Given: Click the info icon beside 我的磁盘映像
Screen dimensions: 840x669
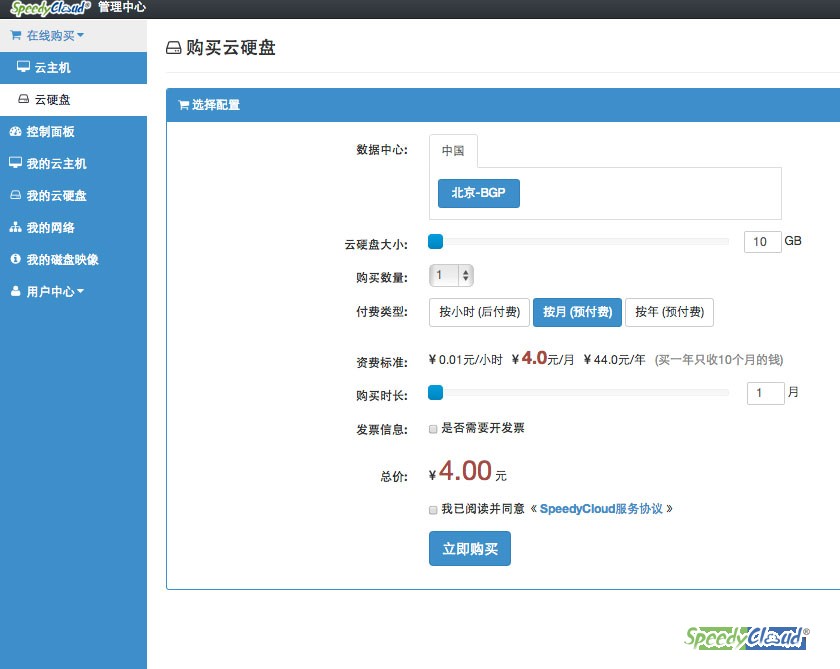Looking at the screenshot, I should tap(16, 259).
